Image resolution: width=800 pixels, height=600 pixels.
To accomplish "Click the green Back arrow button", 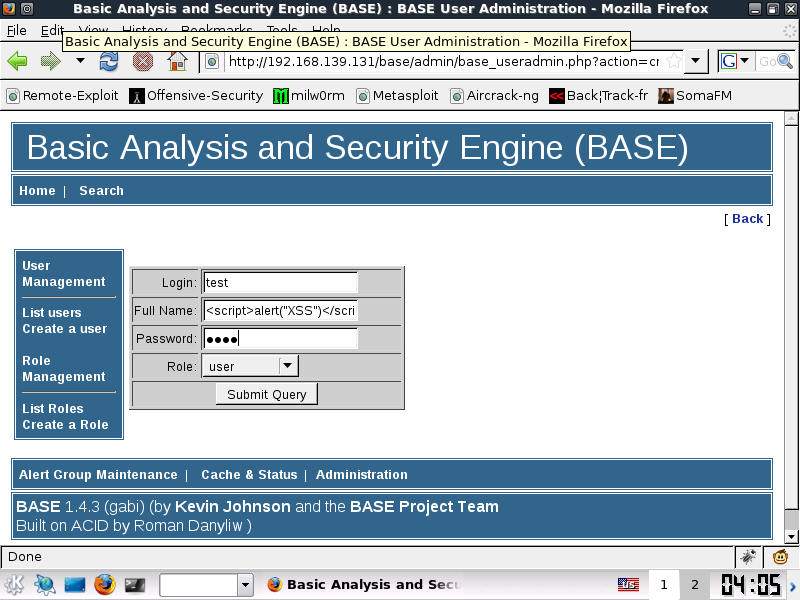I will click(17, 61).
